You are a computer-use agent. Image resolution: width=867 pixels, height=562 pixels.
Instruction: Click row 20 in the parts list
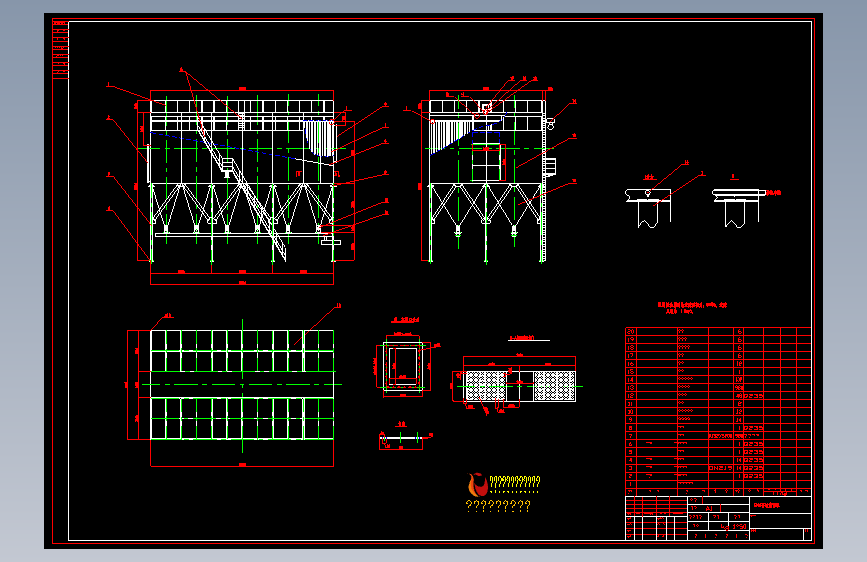pos(718,332)
